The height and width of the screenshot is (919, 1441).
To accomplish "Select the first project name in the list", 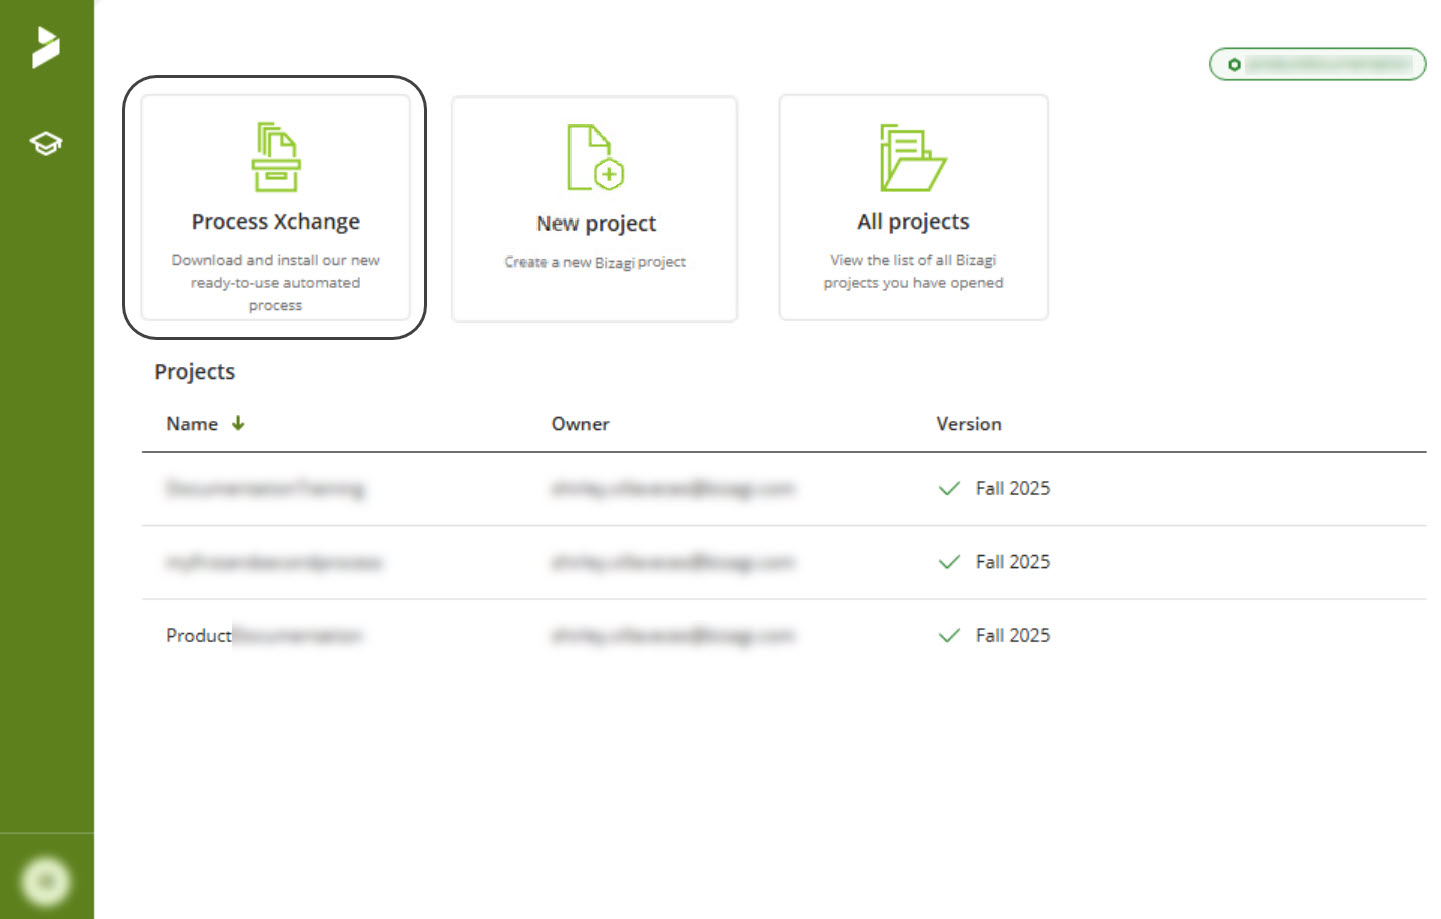I will [x=265, y=488].
